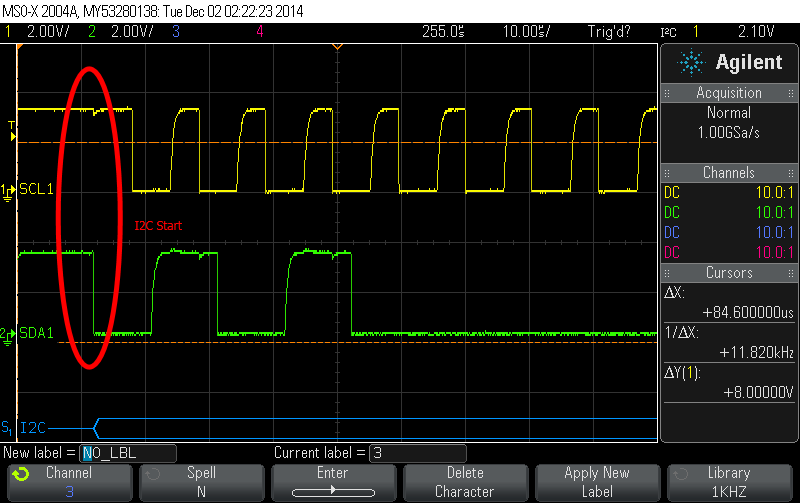Open the Library 1KHZ softkey
Image resolution: width=800 pixels, height=503 pixels.
pos(729,482)
